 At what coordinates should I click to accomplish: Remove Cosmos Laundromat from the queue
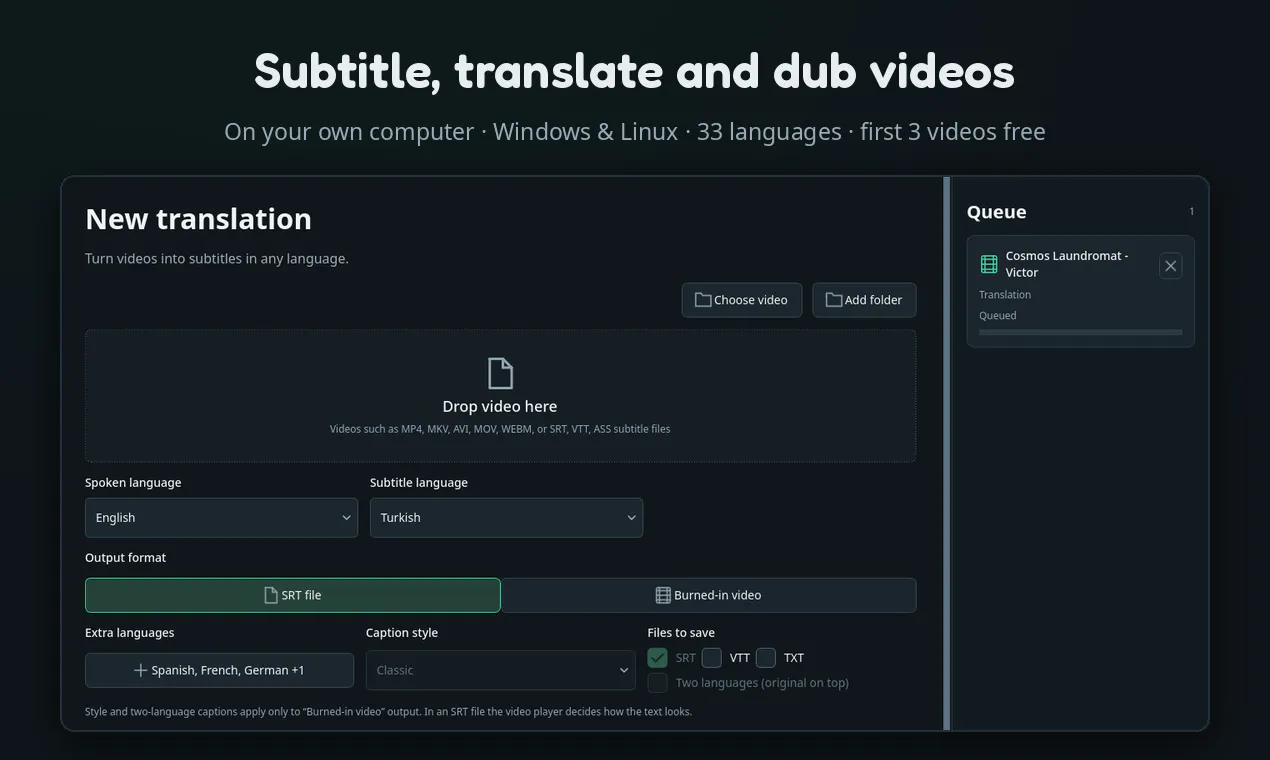[x=1170, y=266]
